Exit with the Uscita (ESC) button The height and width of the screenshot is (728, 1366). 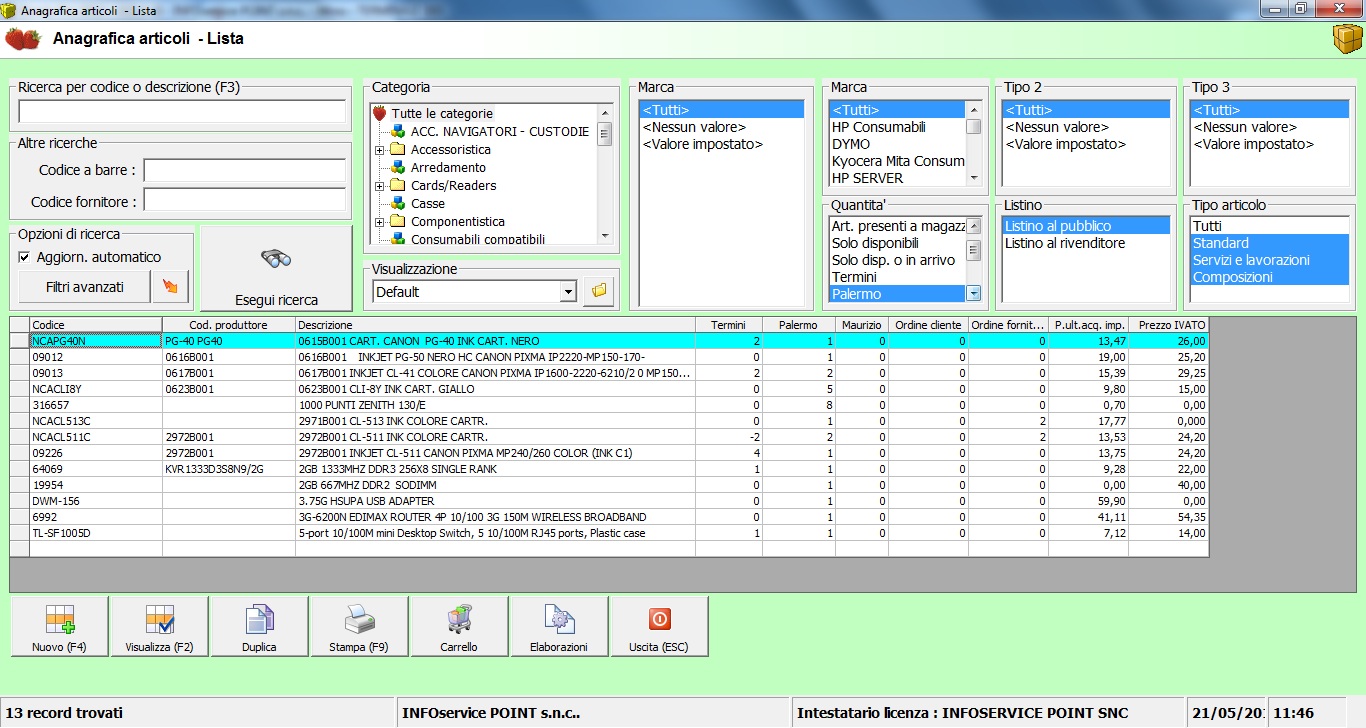pyautogui.click(x=659, y=627)
